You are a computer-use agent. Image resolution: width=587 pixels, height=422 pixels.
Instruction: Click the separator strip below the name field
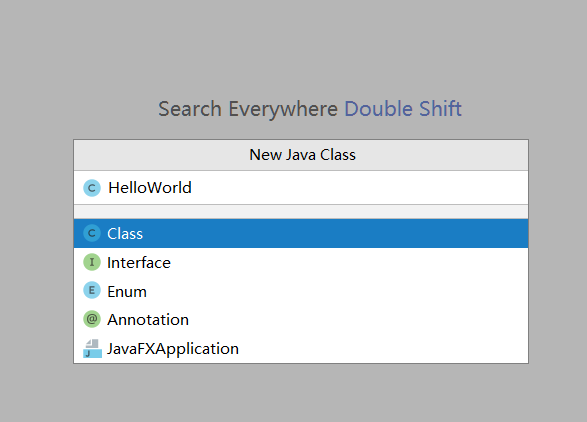(301, 212)
